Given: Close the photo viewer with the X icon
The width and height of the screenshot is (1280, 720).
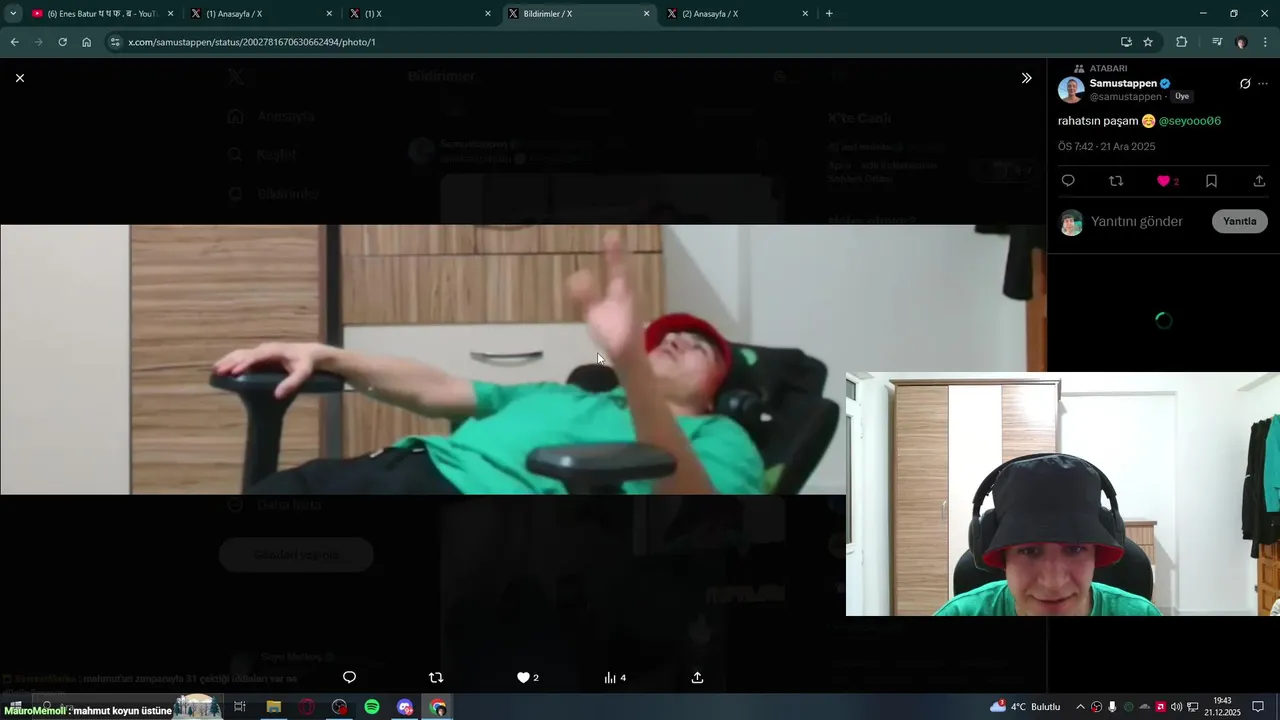Looking at the screenshot, I should point(19,78).
